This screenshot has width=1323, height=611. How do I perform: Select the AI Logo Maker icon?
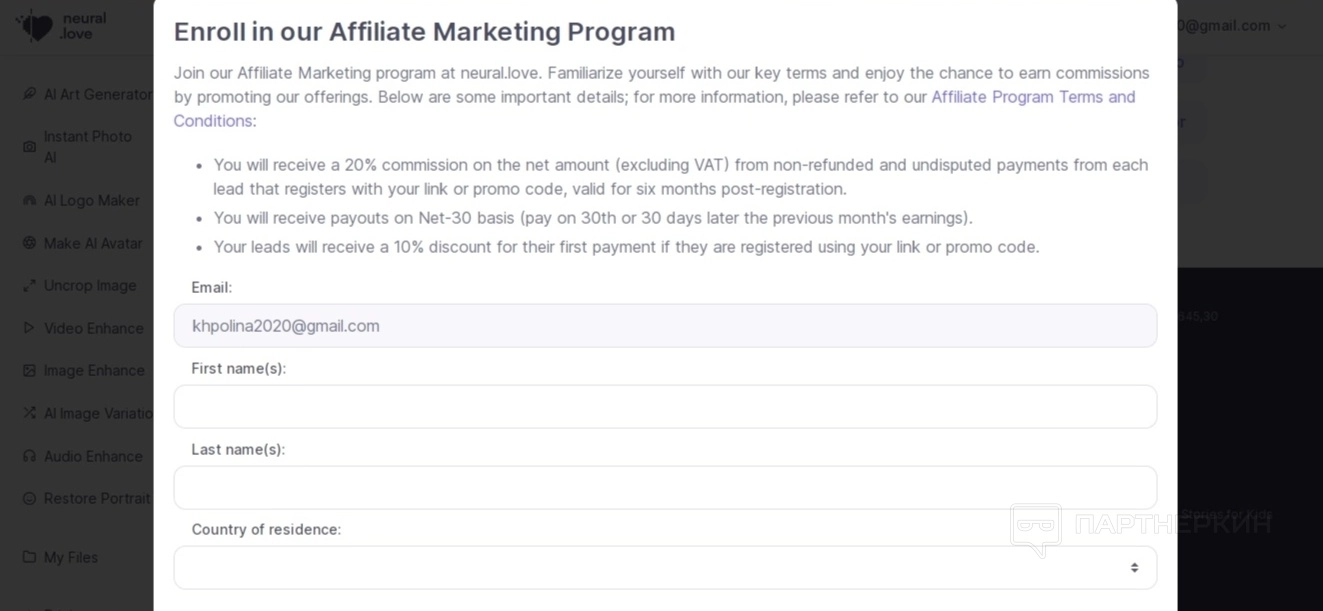(29, 200)
